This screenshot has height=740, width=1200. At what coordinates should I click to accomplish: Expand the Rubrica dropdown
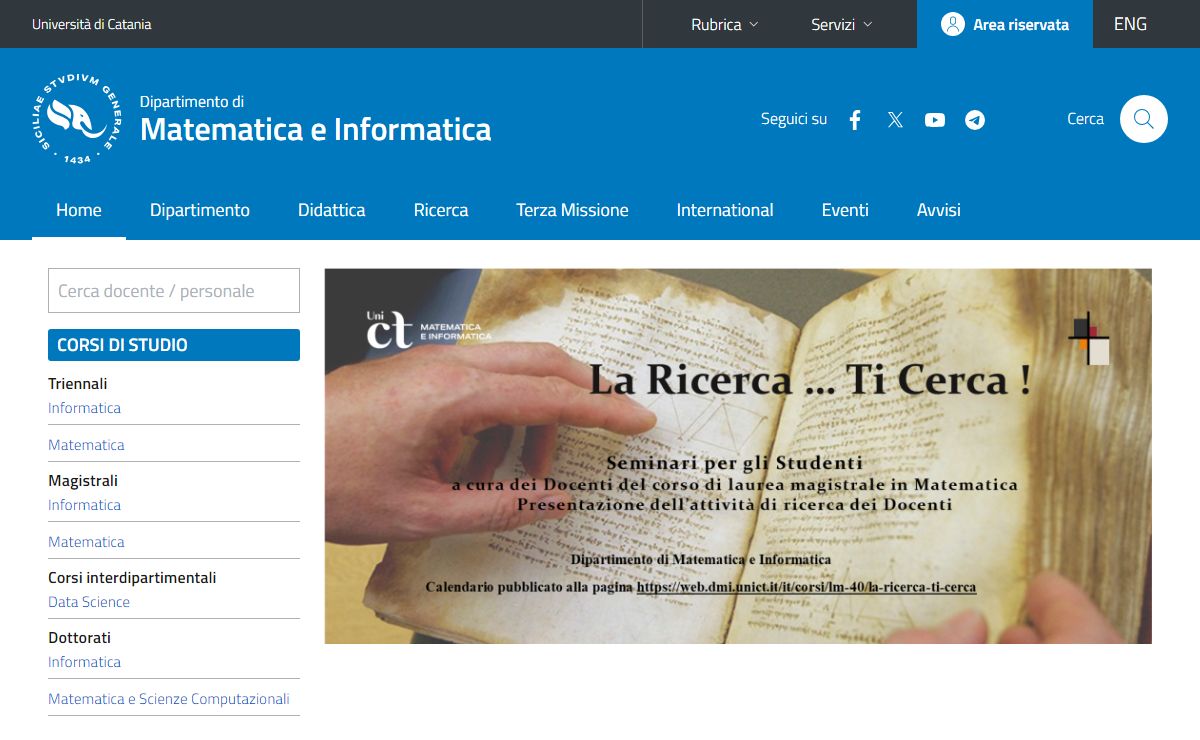[724, 24]
